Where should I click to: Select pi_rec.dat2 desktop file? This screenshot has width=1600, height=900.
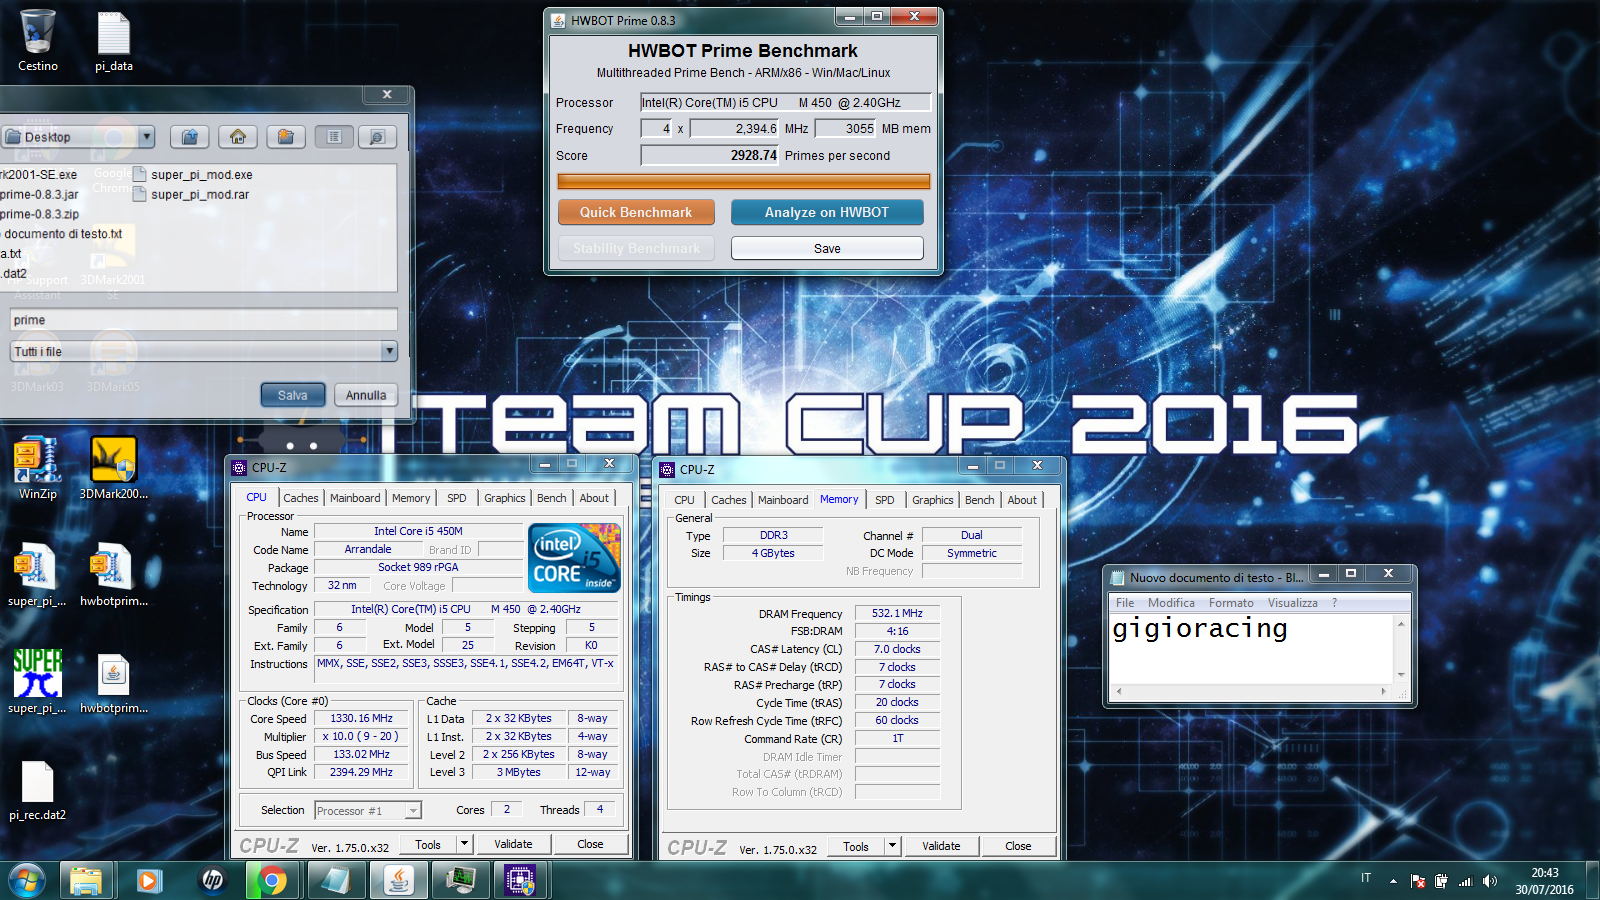(x=38, y=790)
